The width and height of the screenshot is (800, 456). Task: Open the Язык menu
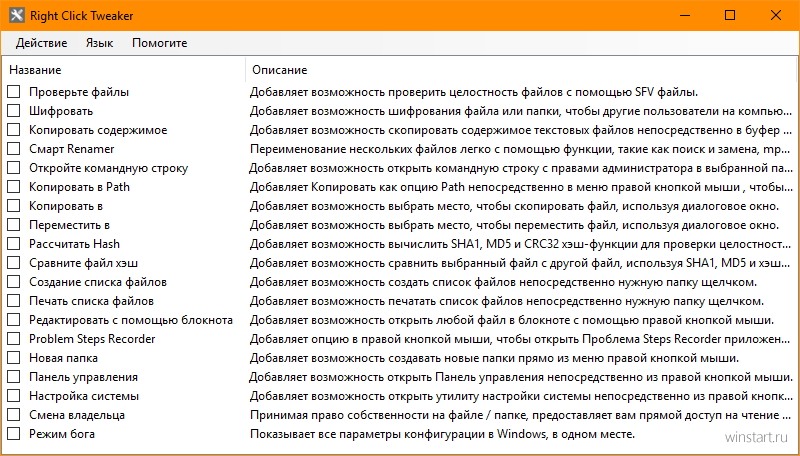pos(99,43)
